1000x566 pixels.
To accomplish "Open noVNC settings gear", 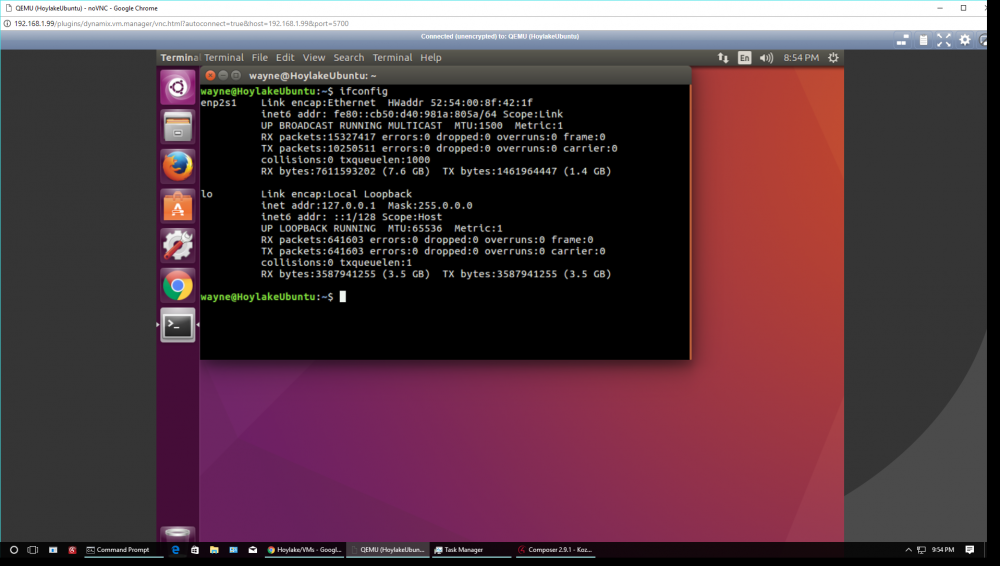I will 965,40.
